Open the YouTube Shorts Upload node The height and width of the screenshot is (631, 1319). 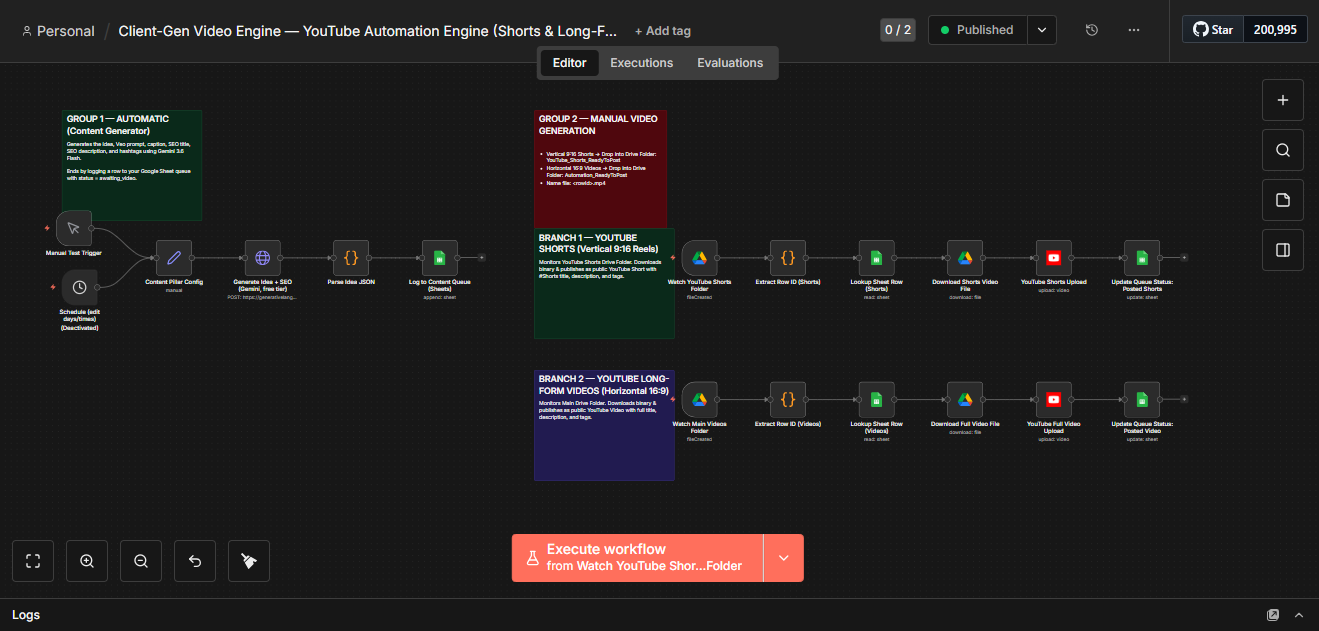pyautogui.click(x=1053, y=258)
